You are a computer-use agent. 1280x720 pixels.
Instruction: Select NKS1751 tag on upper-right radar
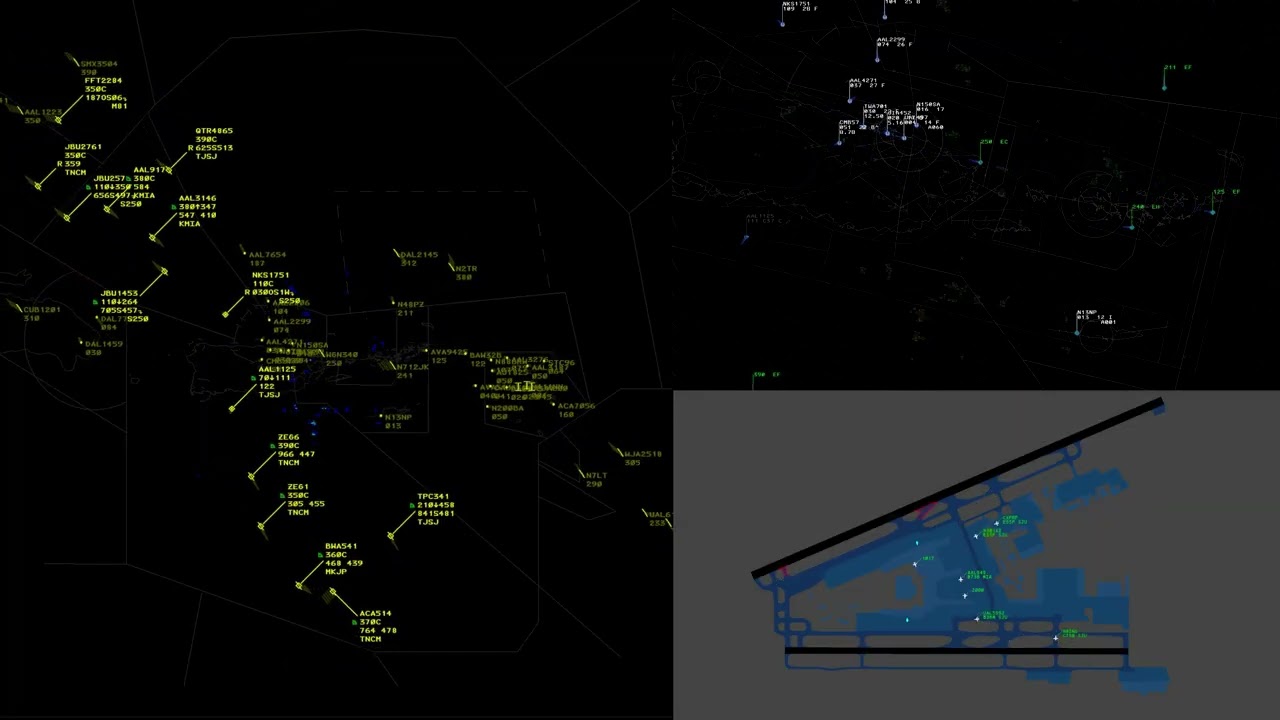[x=799, y=6]
